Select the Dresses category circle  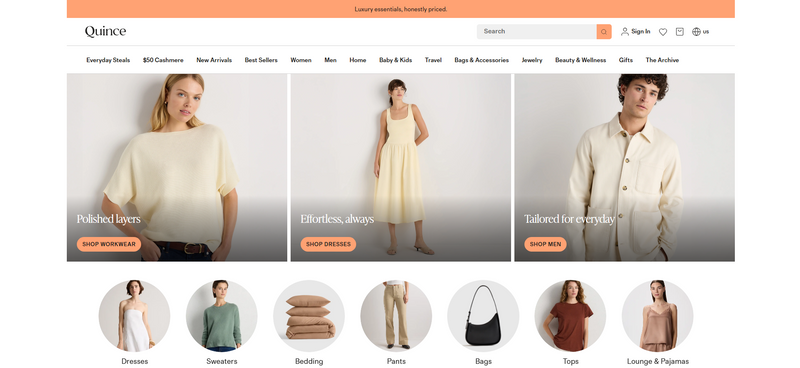coord(135,316)
